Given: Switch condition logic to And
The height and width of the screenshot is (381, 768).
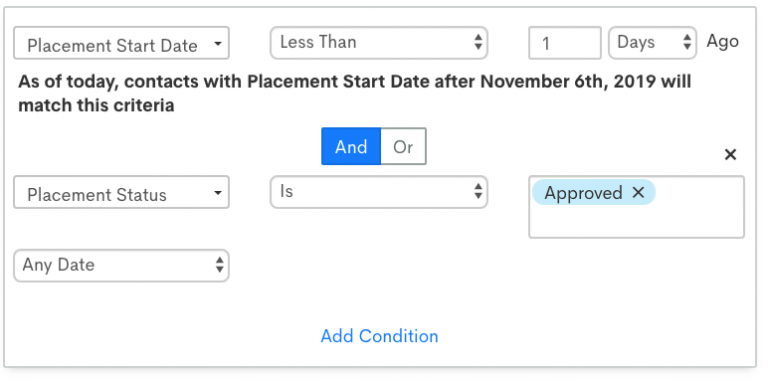Looking at the screenshot, I should click(351, 146).
